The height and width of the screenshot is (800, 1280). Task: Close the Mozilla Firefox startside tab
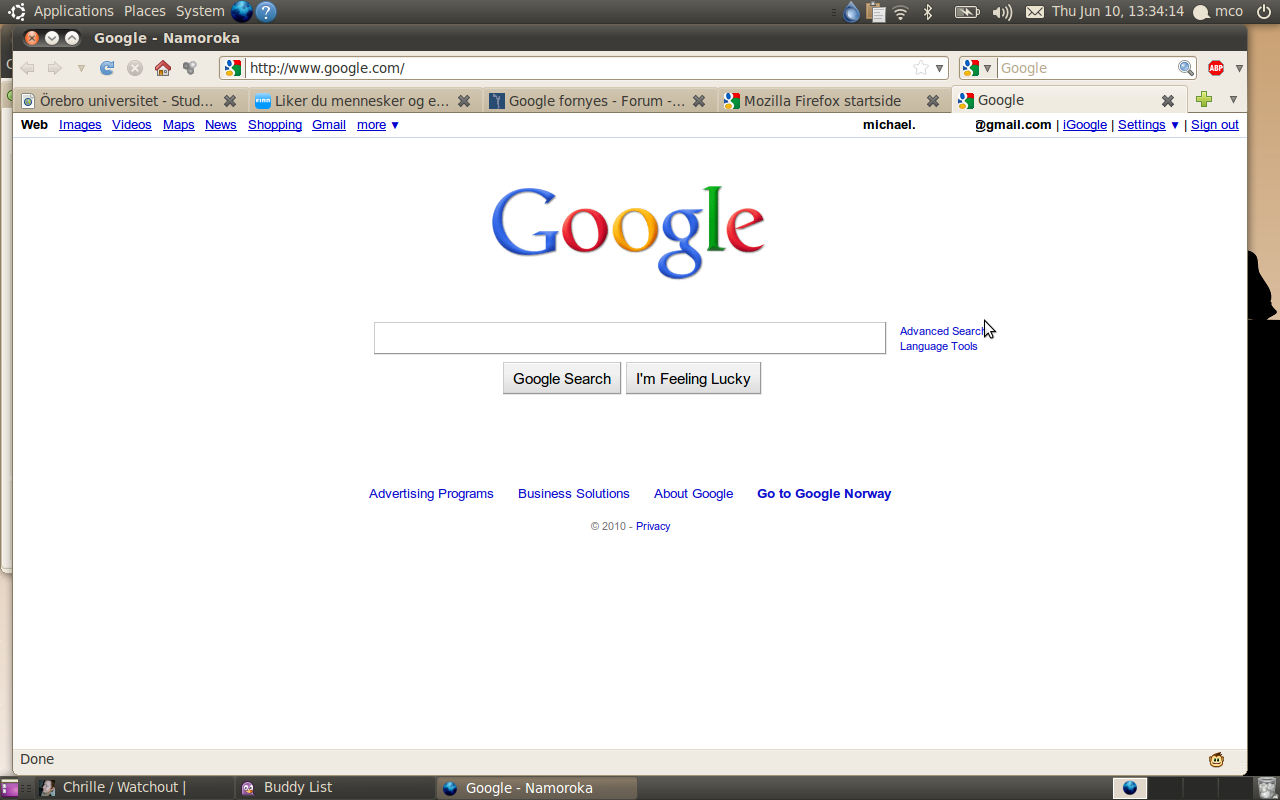pyautogui.click(x=933, y=101)
